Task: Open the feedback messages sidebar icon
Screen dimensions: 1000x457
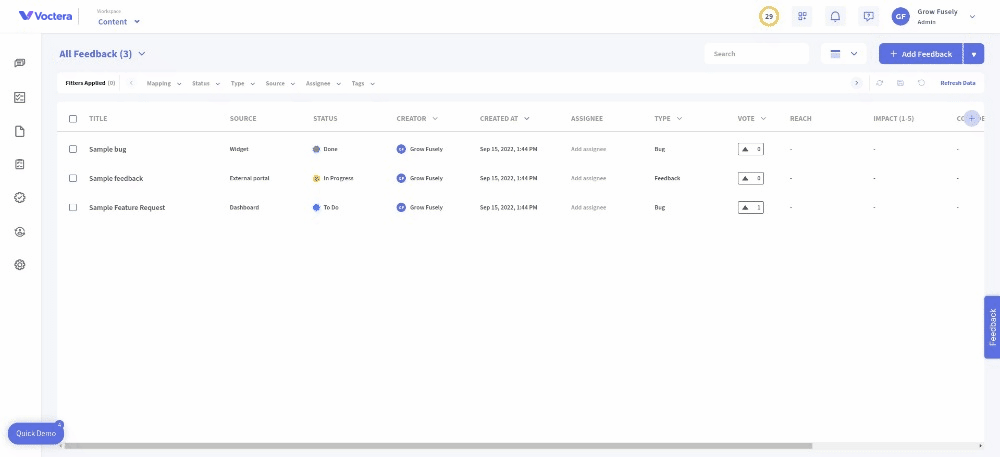Action: [20, 63]
